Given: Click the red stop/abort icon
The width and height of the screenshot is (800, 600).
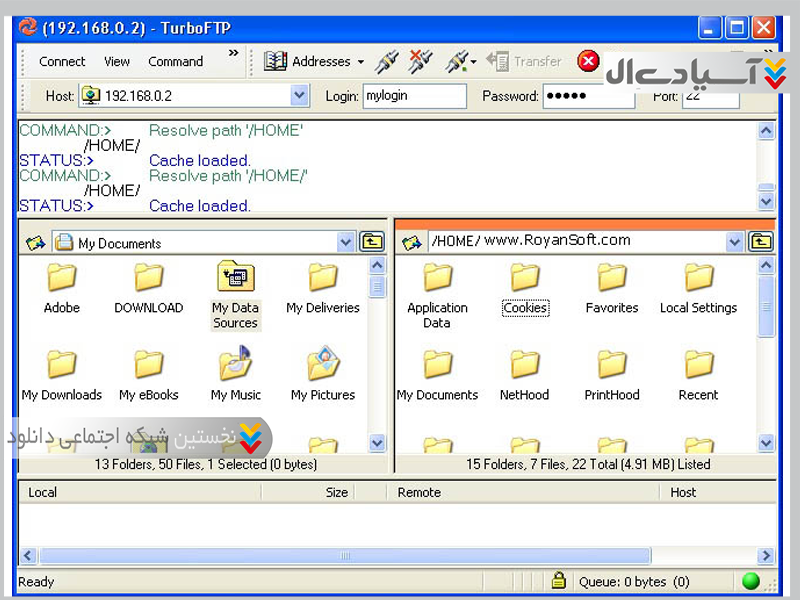Looking at the screenshot, I should click(x=589, y=61).
